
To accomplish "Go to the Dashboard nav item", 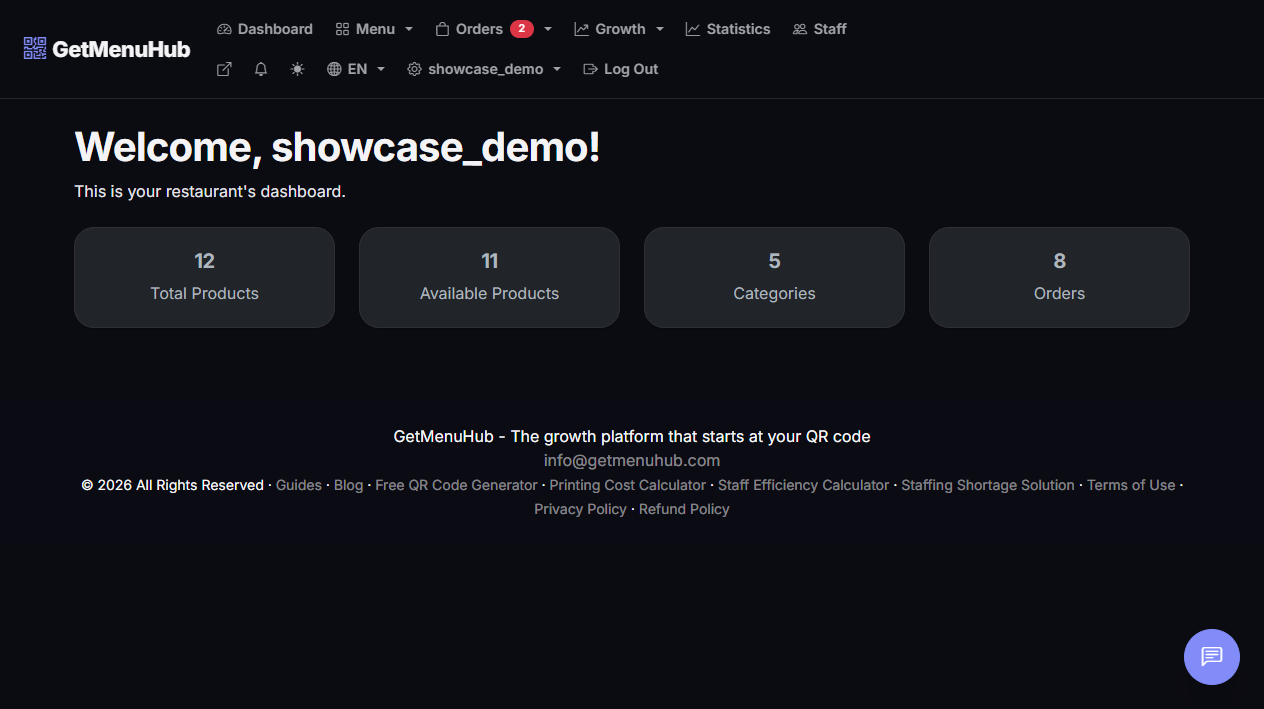I will (265, 29).
